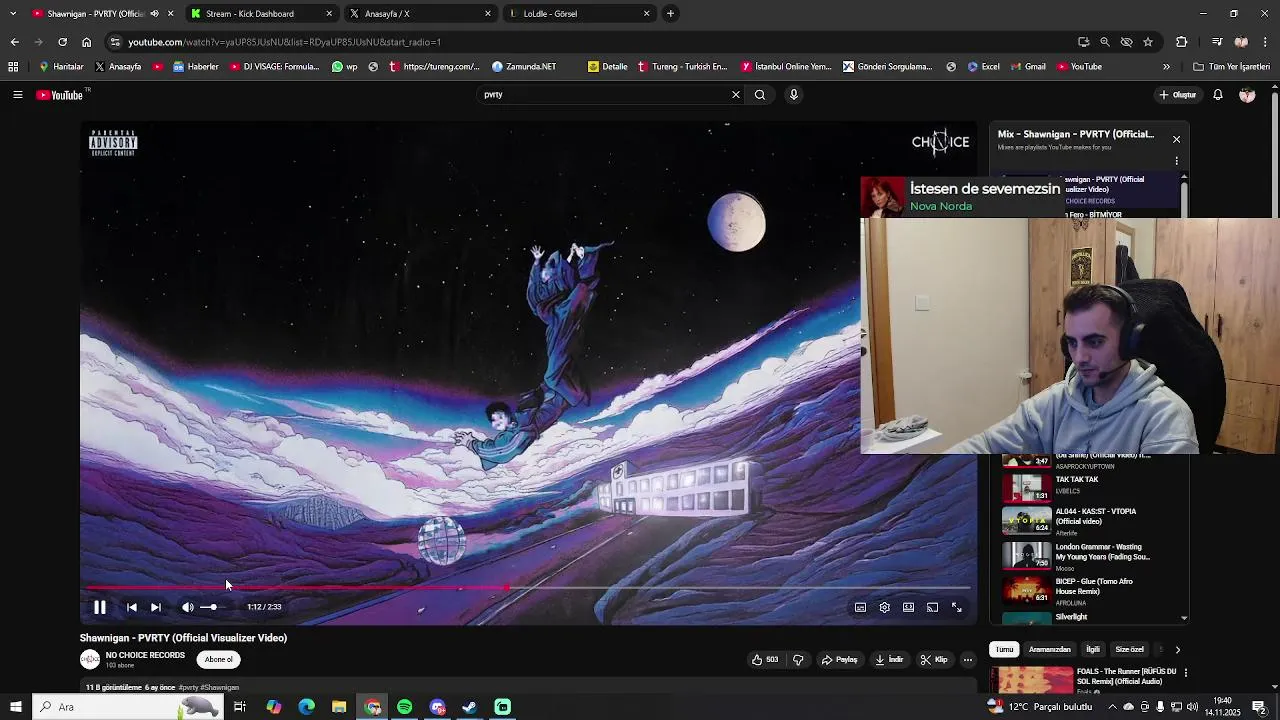
Task: Select the İlgili filter chip
Action: point(1093,650)
